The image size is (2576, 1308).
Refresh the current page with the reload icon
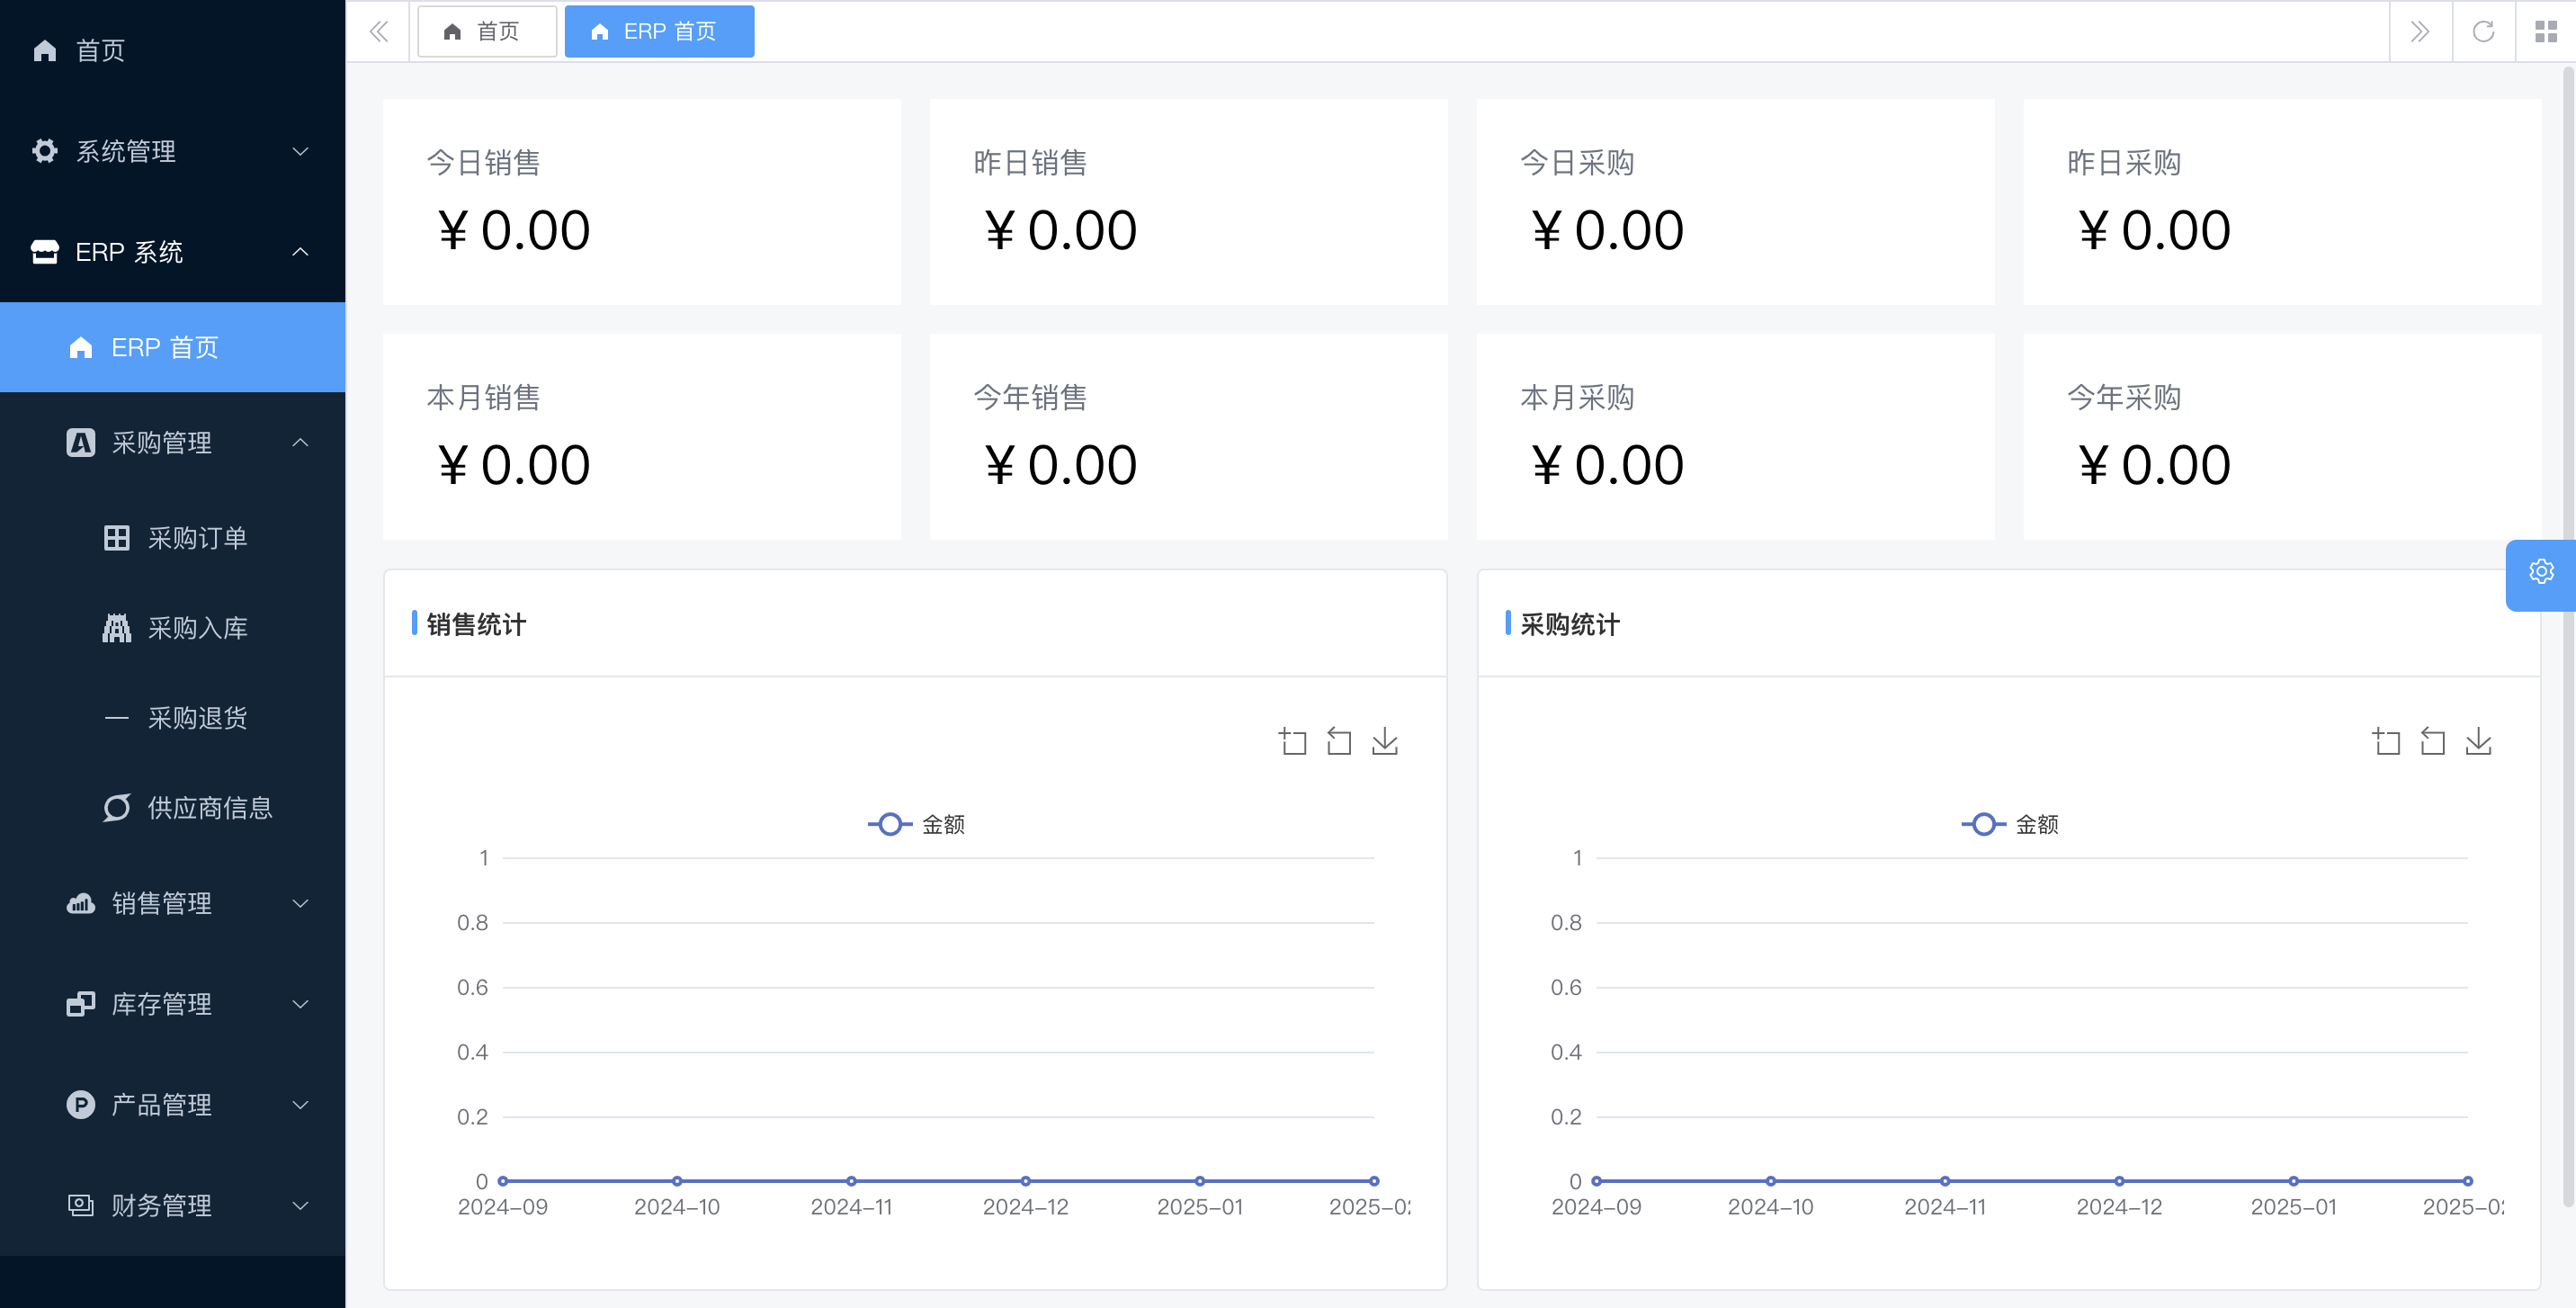click(2484, 31)
